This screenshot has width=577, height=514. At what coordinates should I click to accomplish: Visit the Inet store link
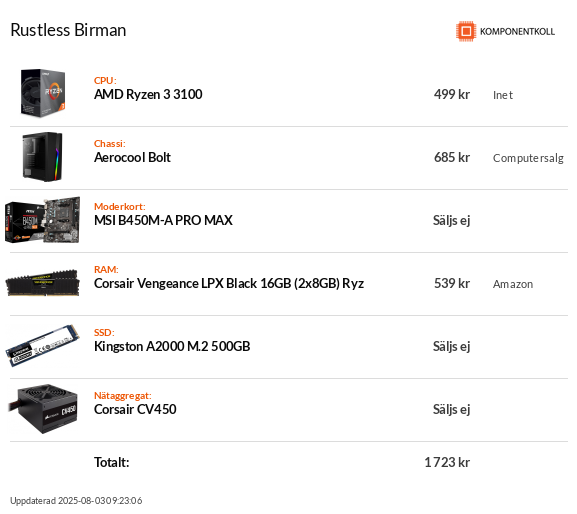pos(503,95)
